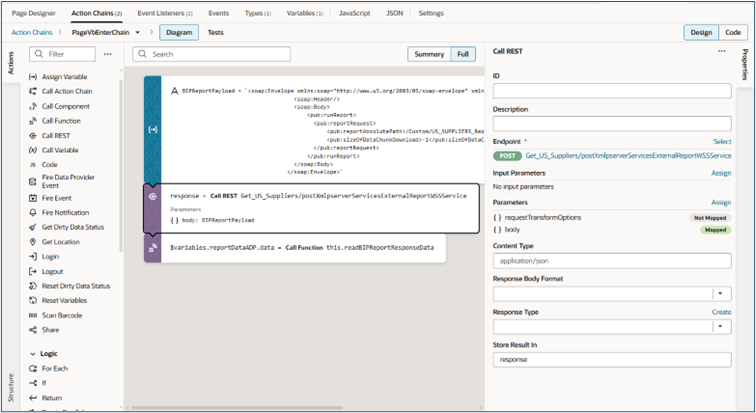Switch the editor to Design mode
The height and width of the screenshot is (413, 756).
pos(702,32)
